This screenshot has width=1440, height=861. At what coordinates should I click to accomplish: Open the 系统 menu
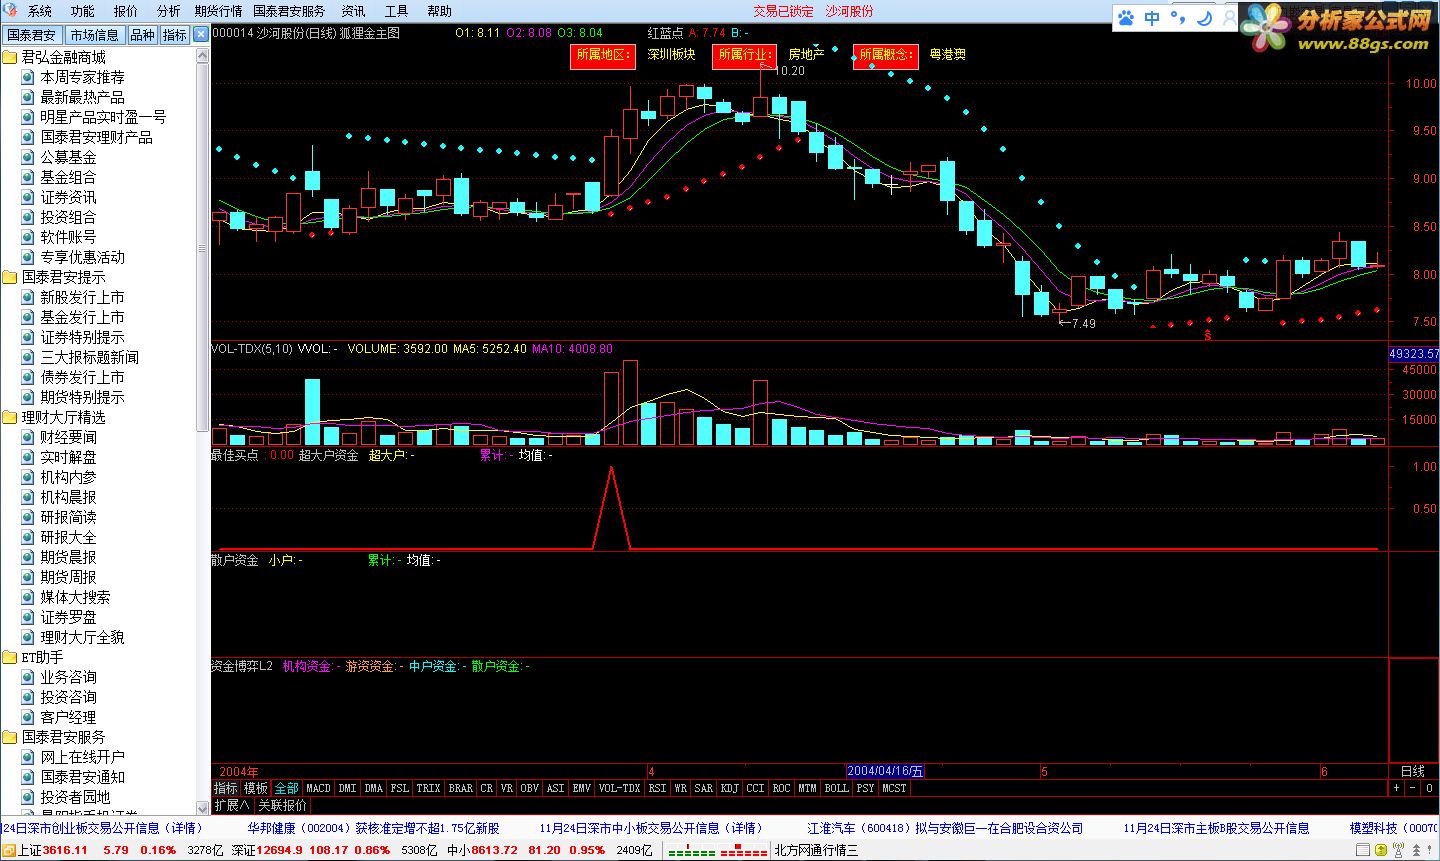40,11
